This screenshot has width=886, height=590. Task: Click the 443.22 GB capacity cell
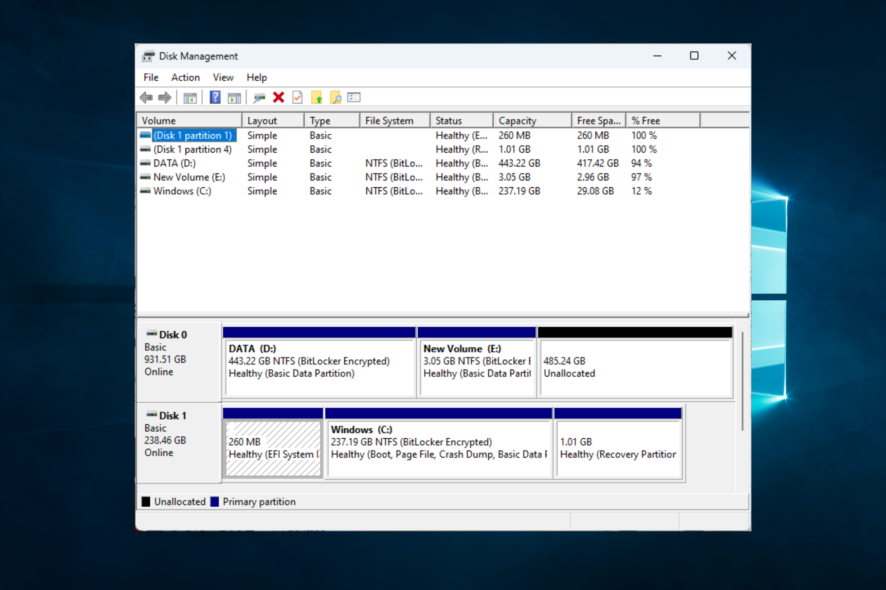coord(519,163)
